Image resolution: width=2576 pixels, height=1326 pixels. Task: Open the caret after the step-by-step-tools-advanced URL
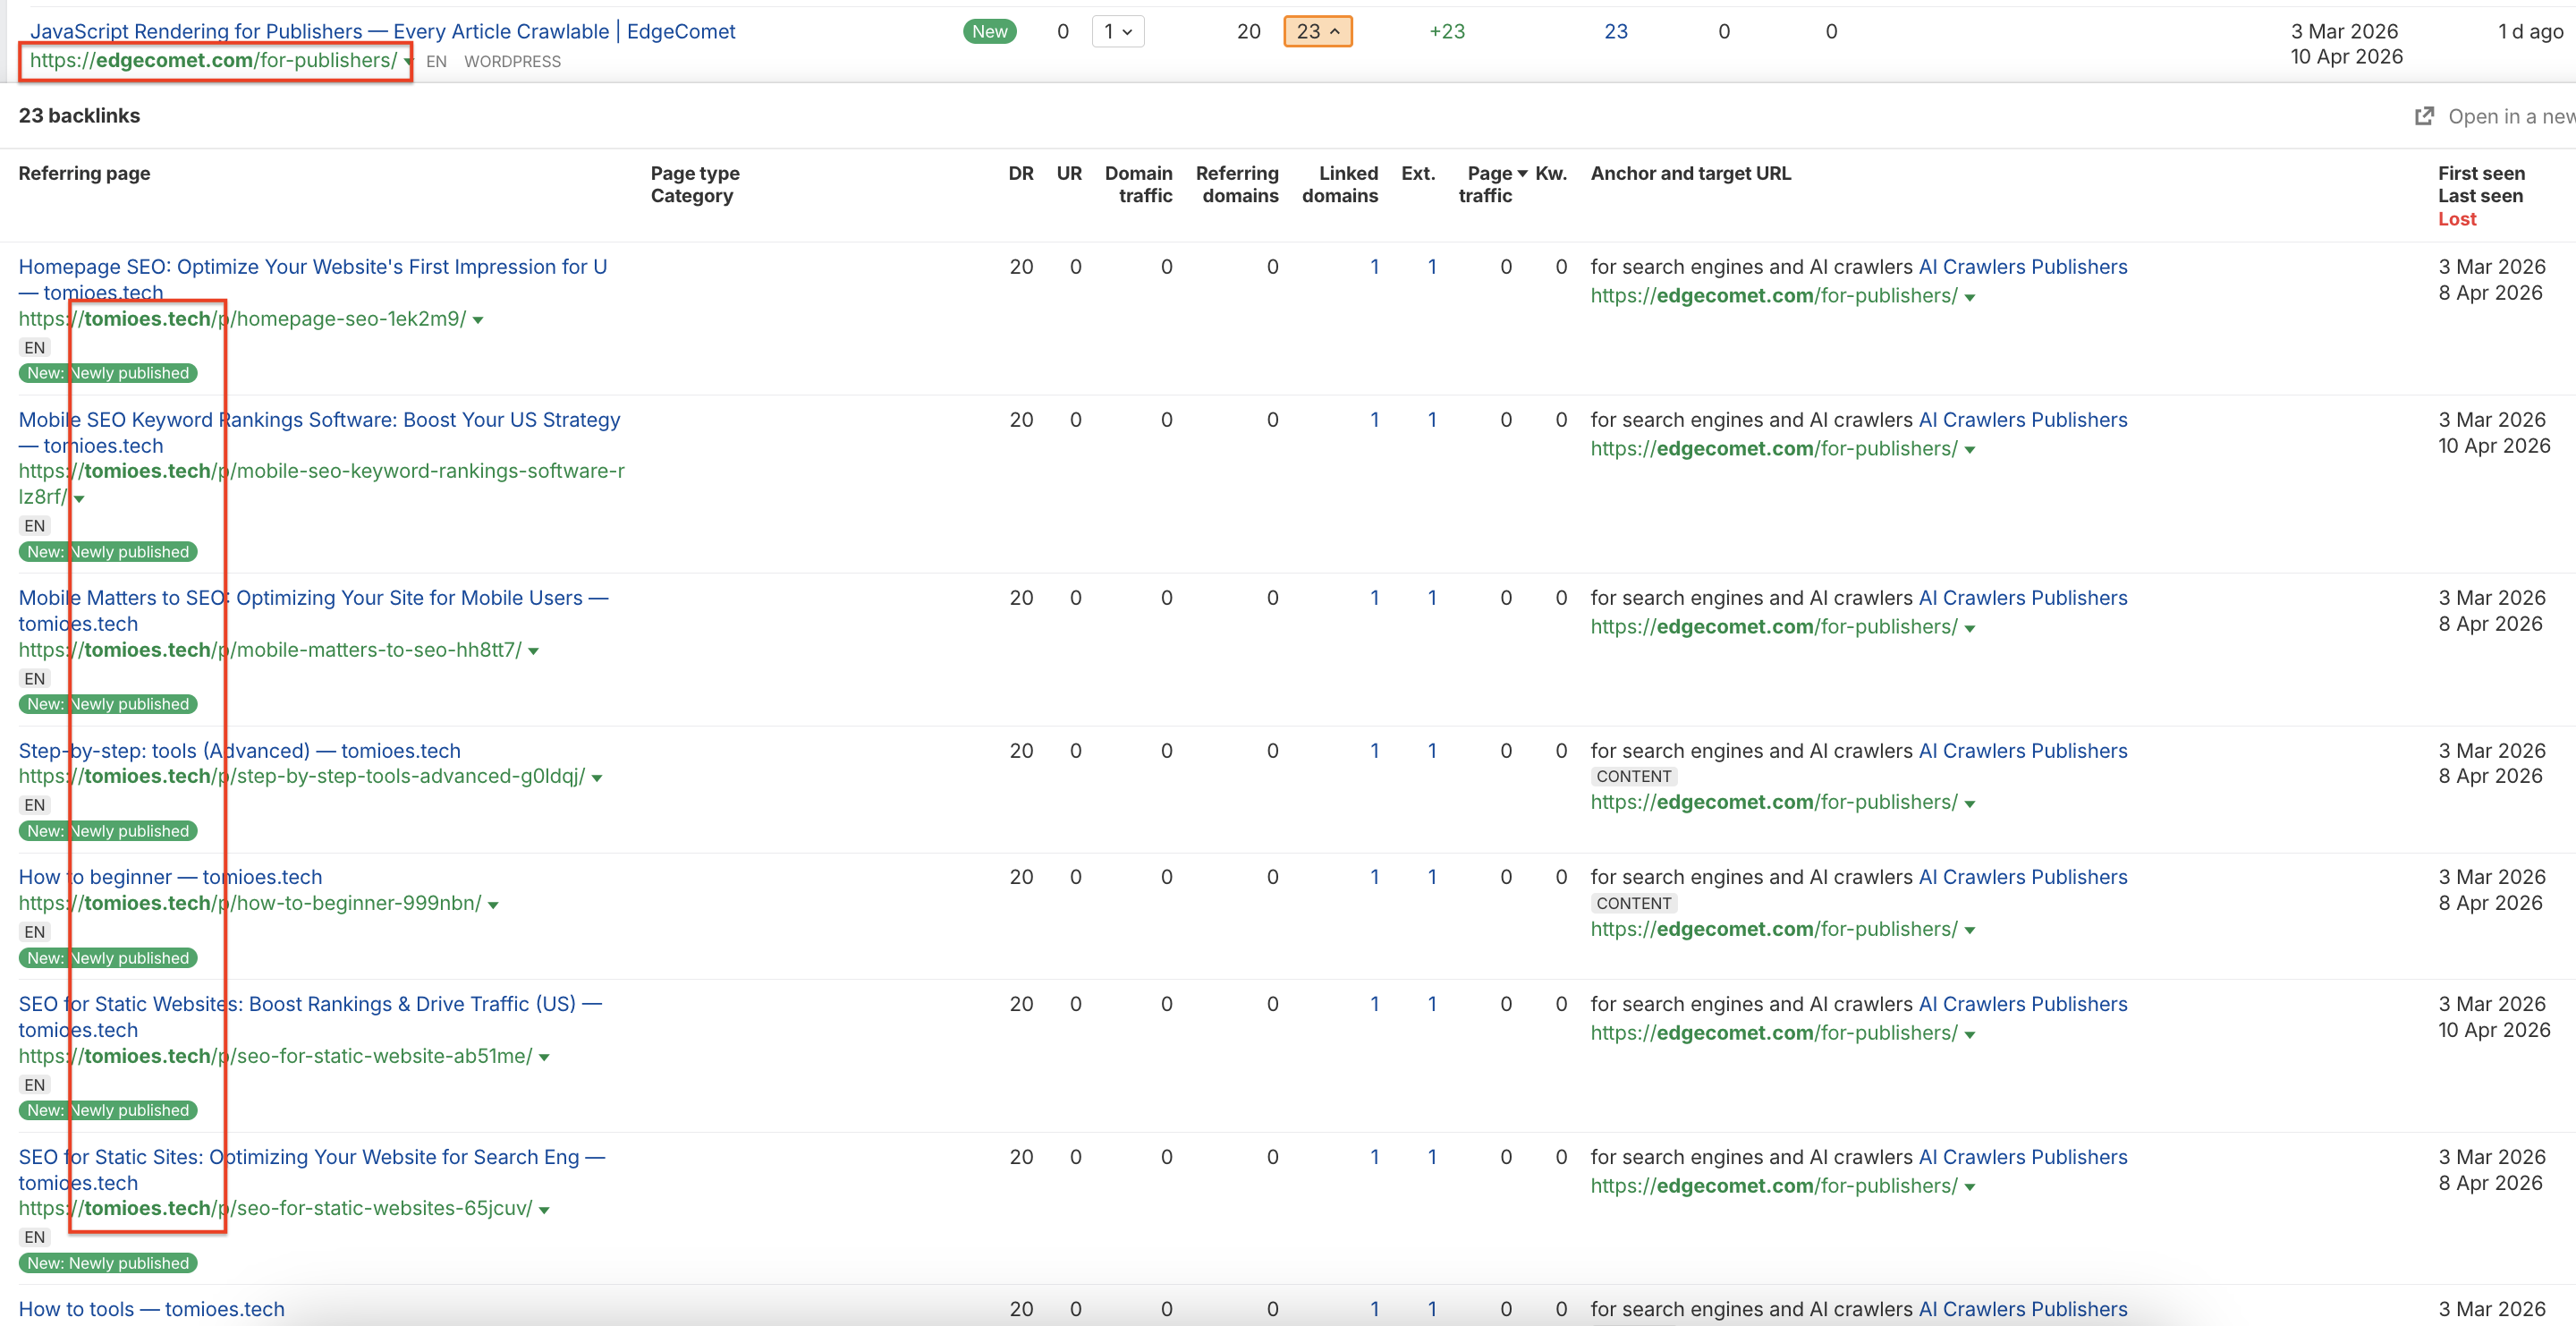coord(597,778)
